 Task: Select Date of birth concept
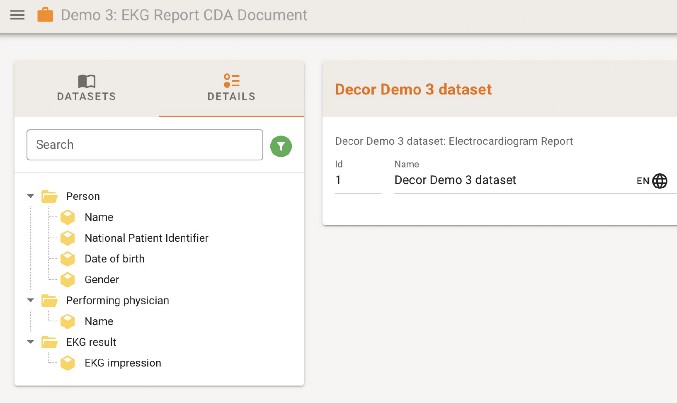pos(114,259)
